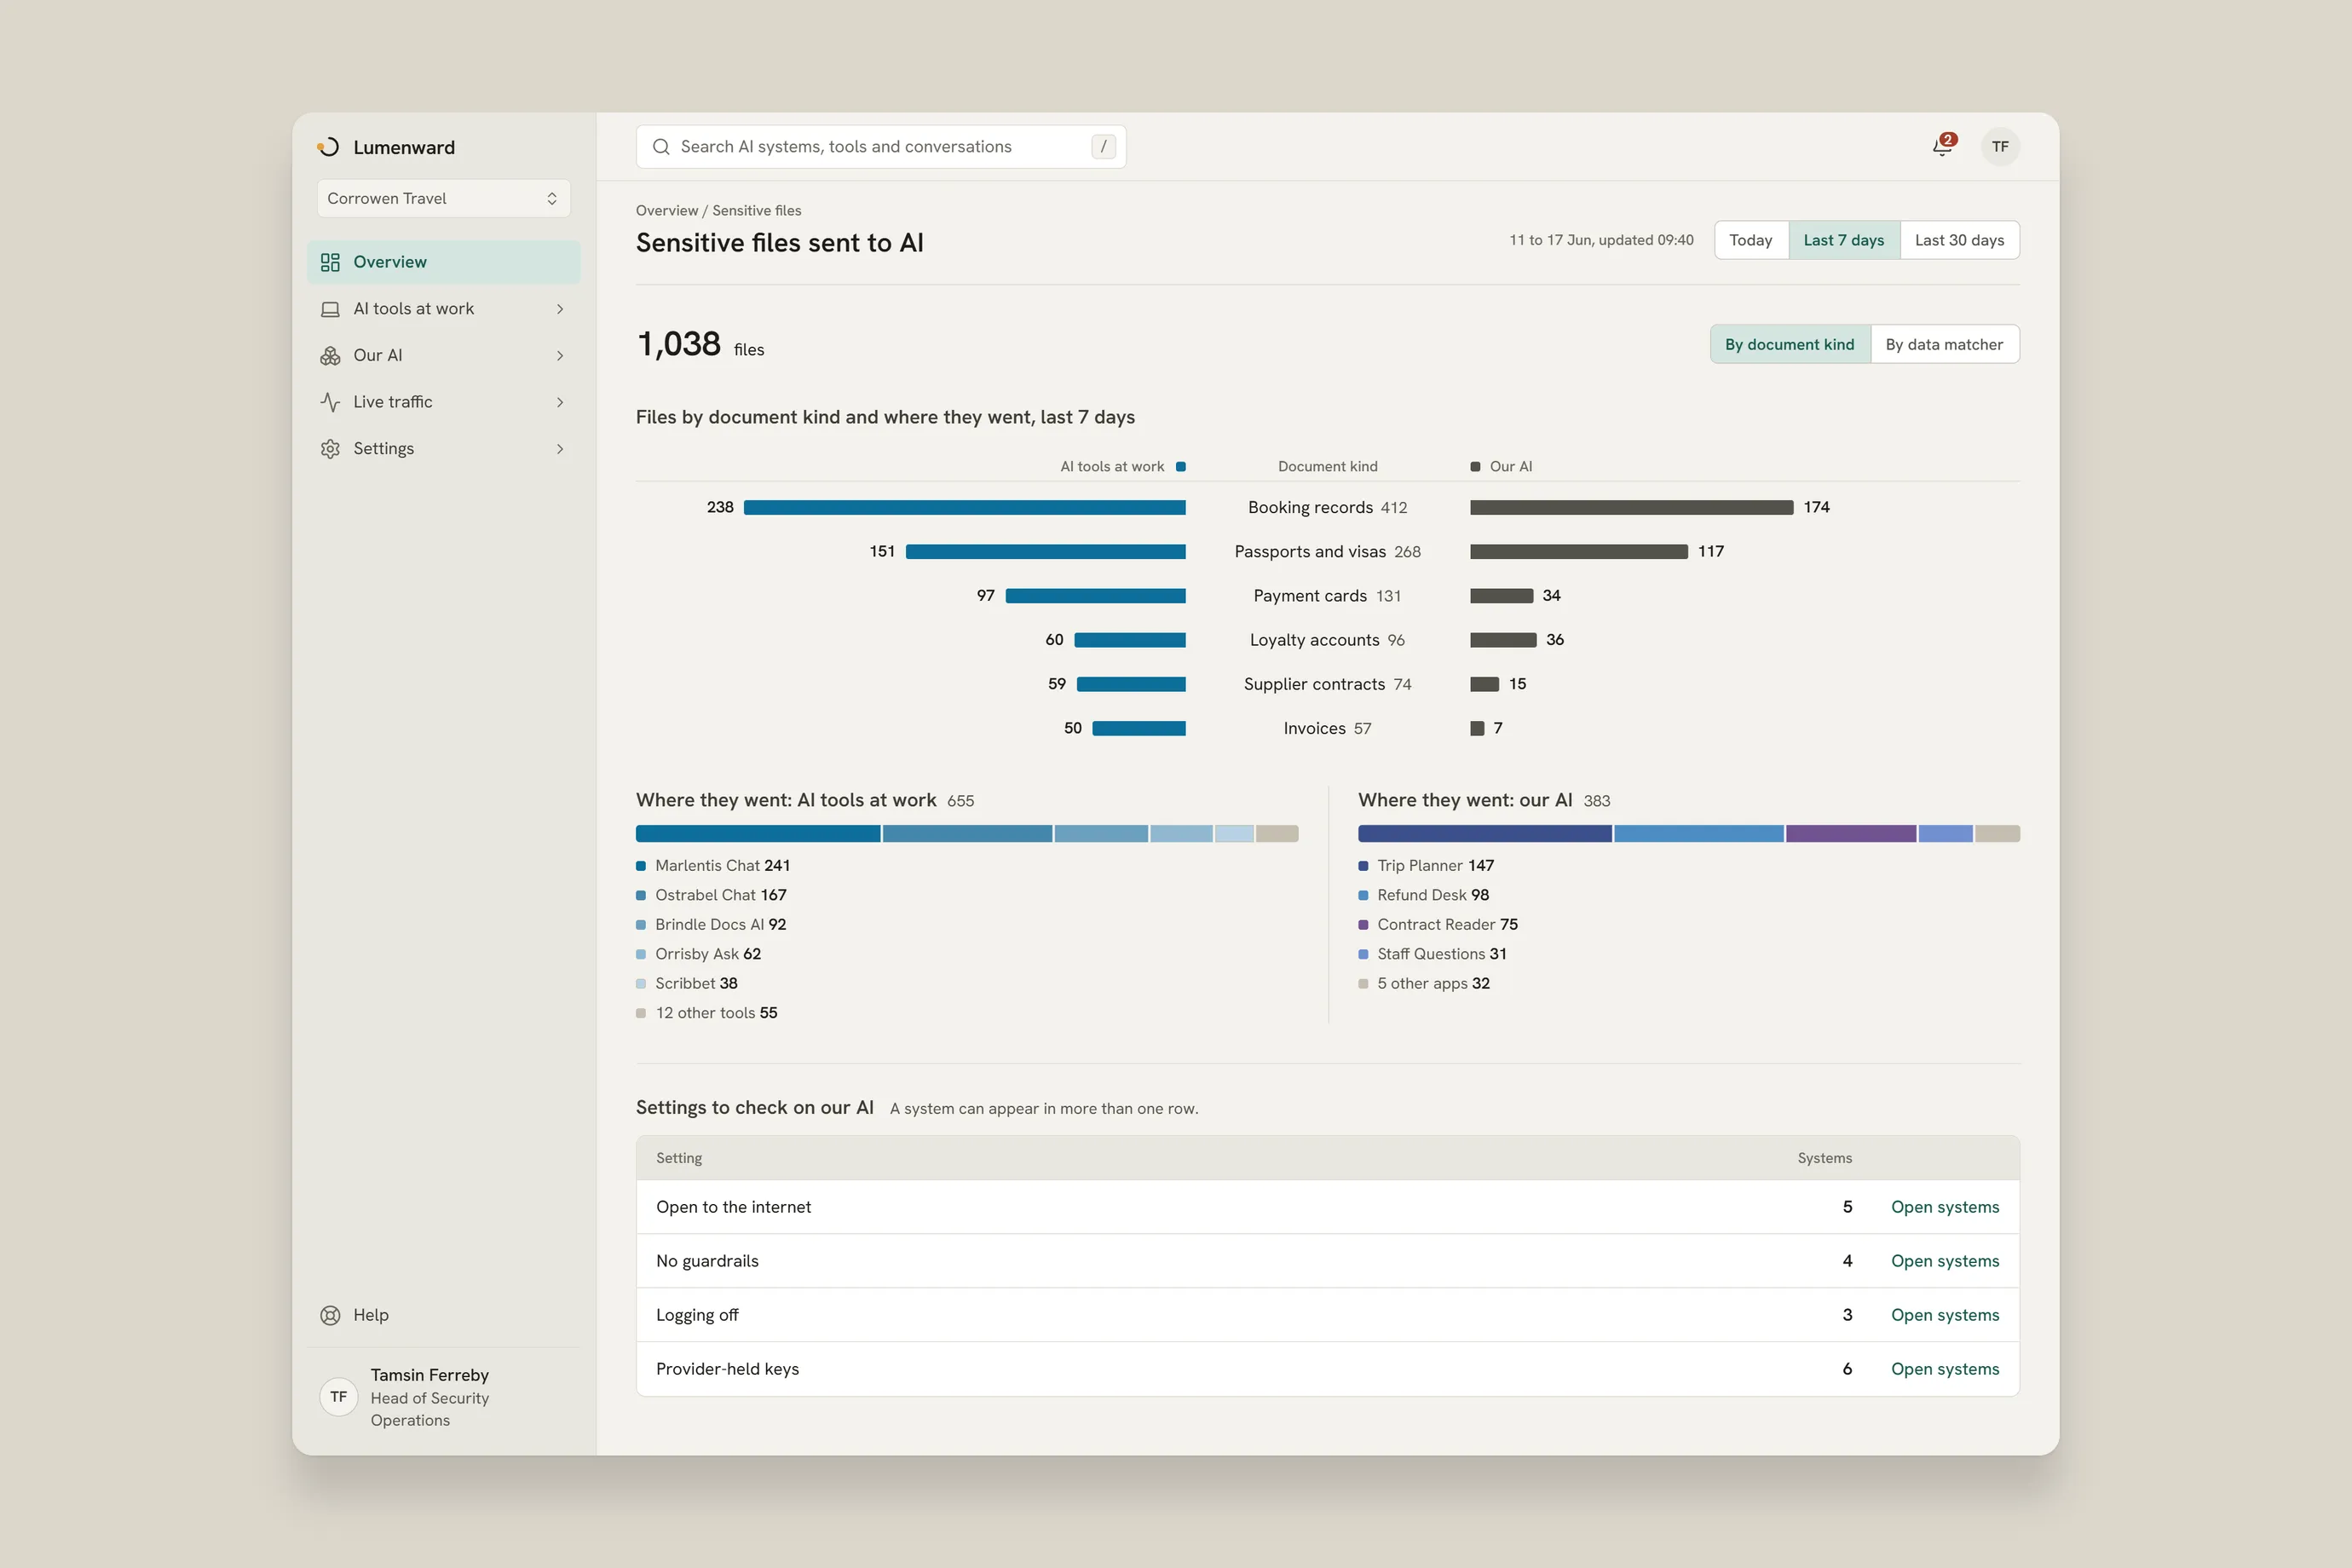Select the Last 7 days range
This screenshot has height=1568, width=2352.
click(x=1843, y=240)
